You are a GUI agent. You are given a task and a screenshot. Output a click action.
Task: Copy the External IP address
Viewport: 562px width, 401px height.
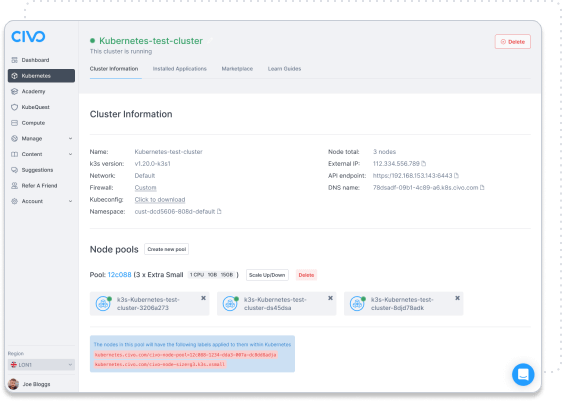(424, 164)
